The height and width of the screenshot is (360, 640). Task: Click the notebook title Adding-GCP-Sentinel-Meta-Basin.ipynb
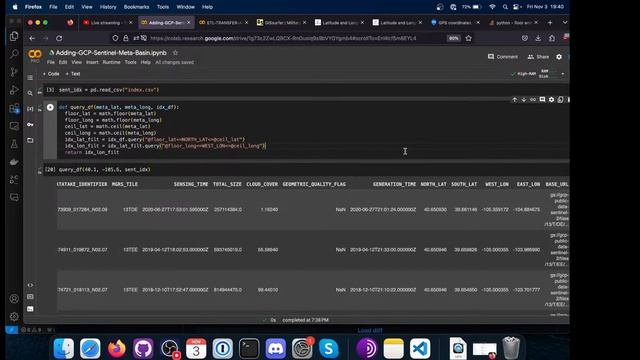pyautogui.click(x=111, y=53)
